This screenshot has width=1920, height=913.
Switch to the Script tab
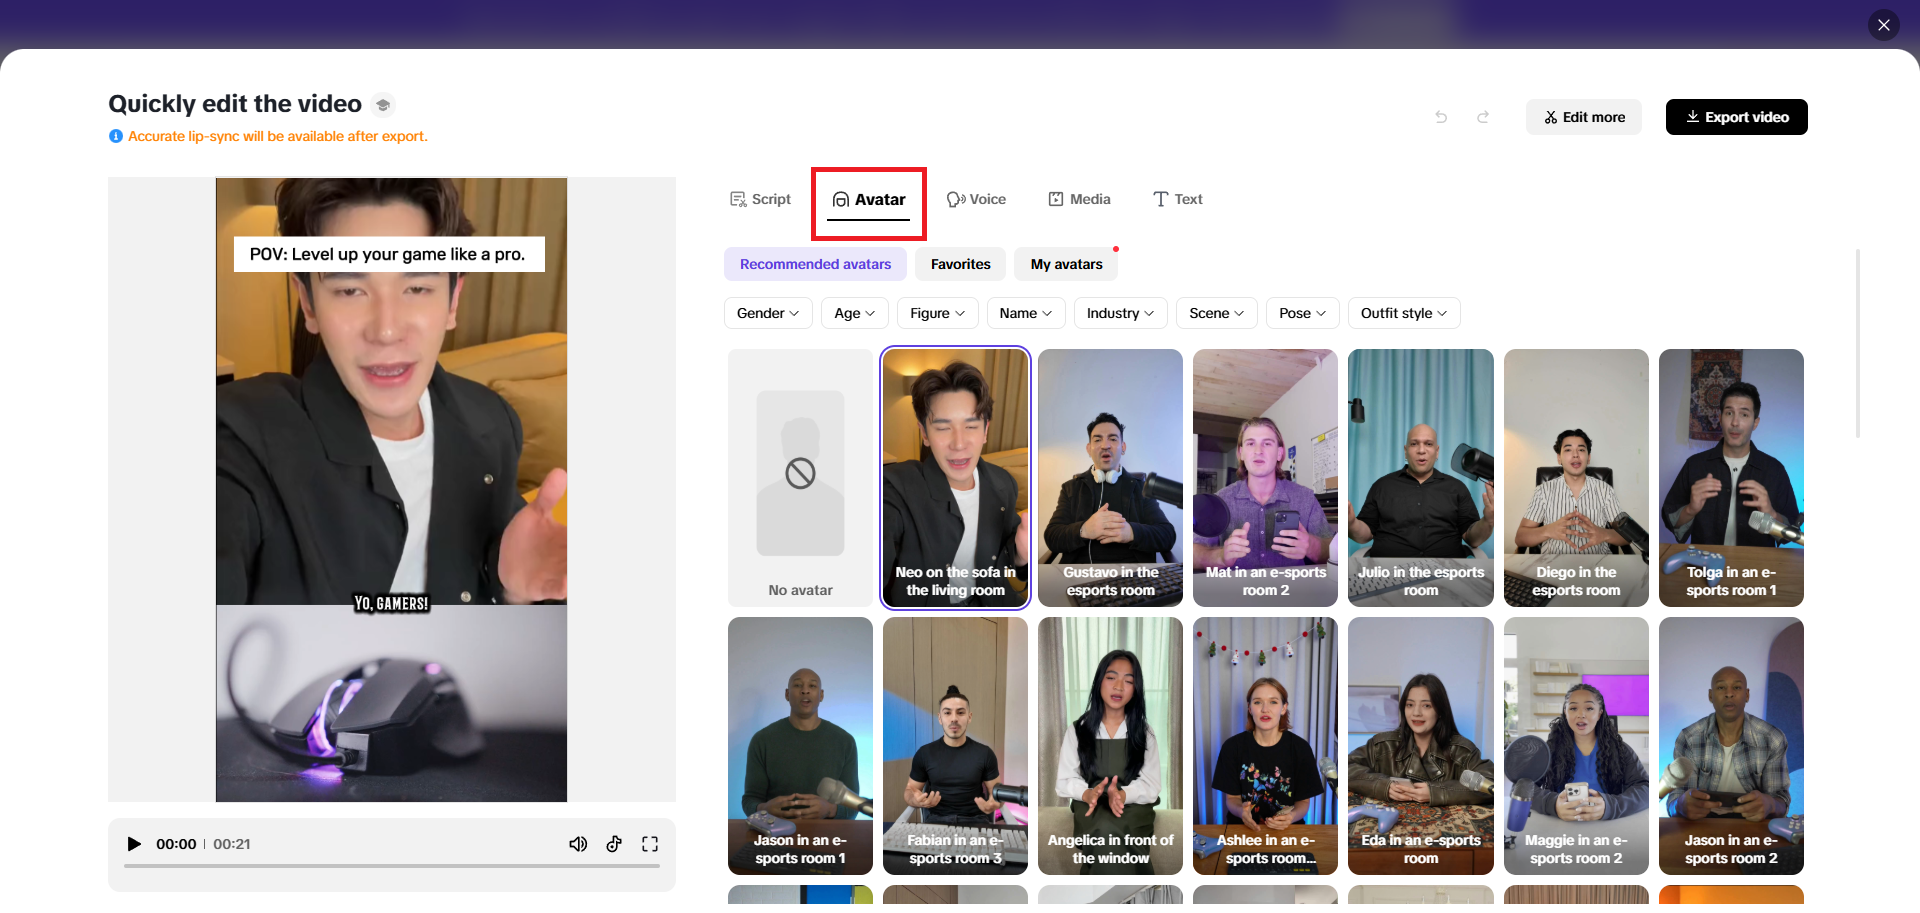pos(761,199)
